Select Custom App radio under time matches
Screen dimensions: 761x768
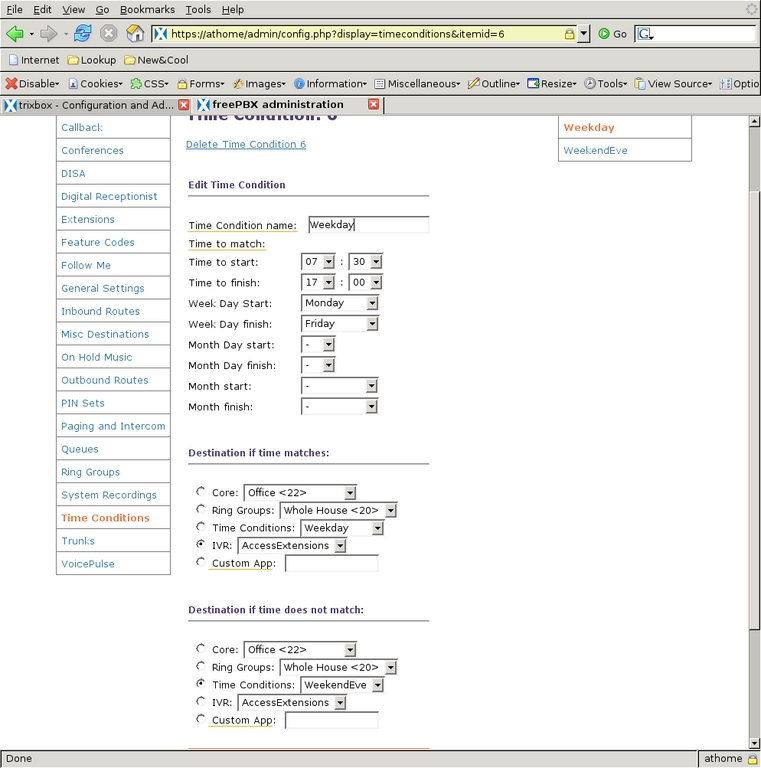pyautogui.click(x=201, y=563)
